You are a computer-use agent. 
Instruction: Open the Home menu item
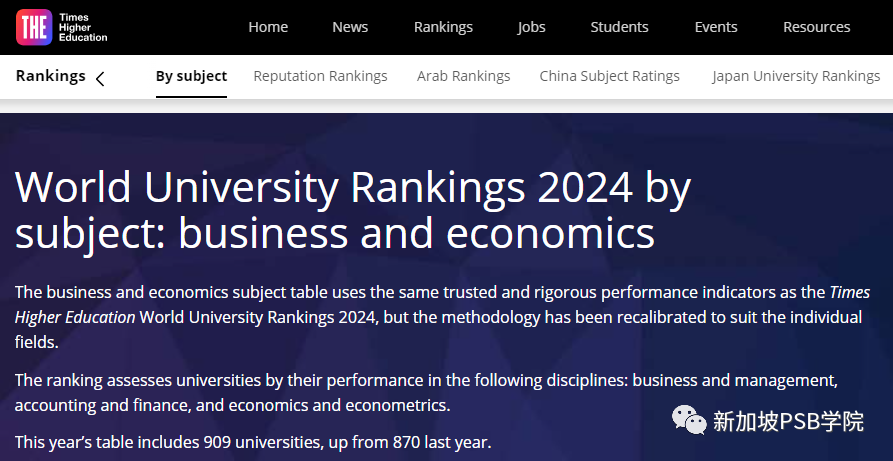pyautogui.click(x=268, y=27)
